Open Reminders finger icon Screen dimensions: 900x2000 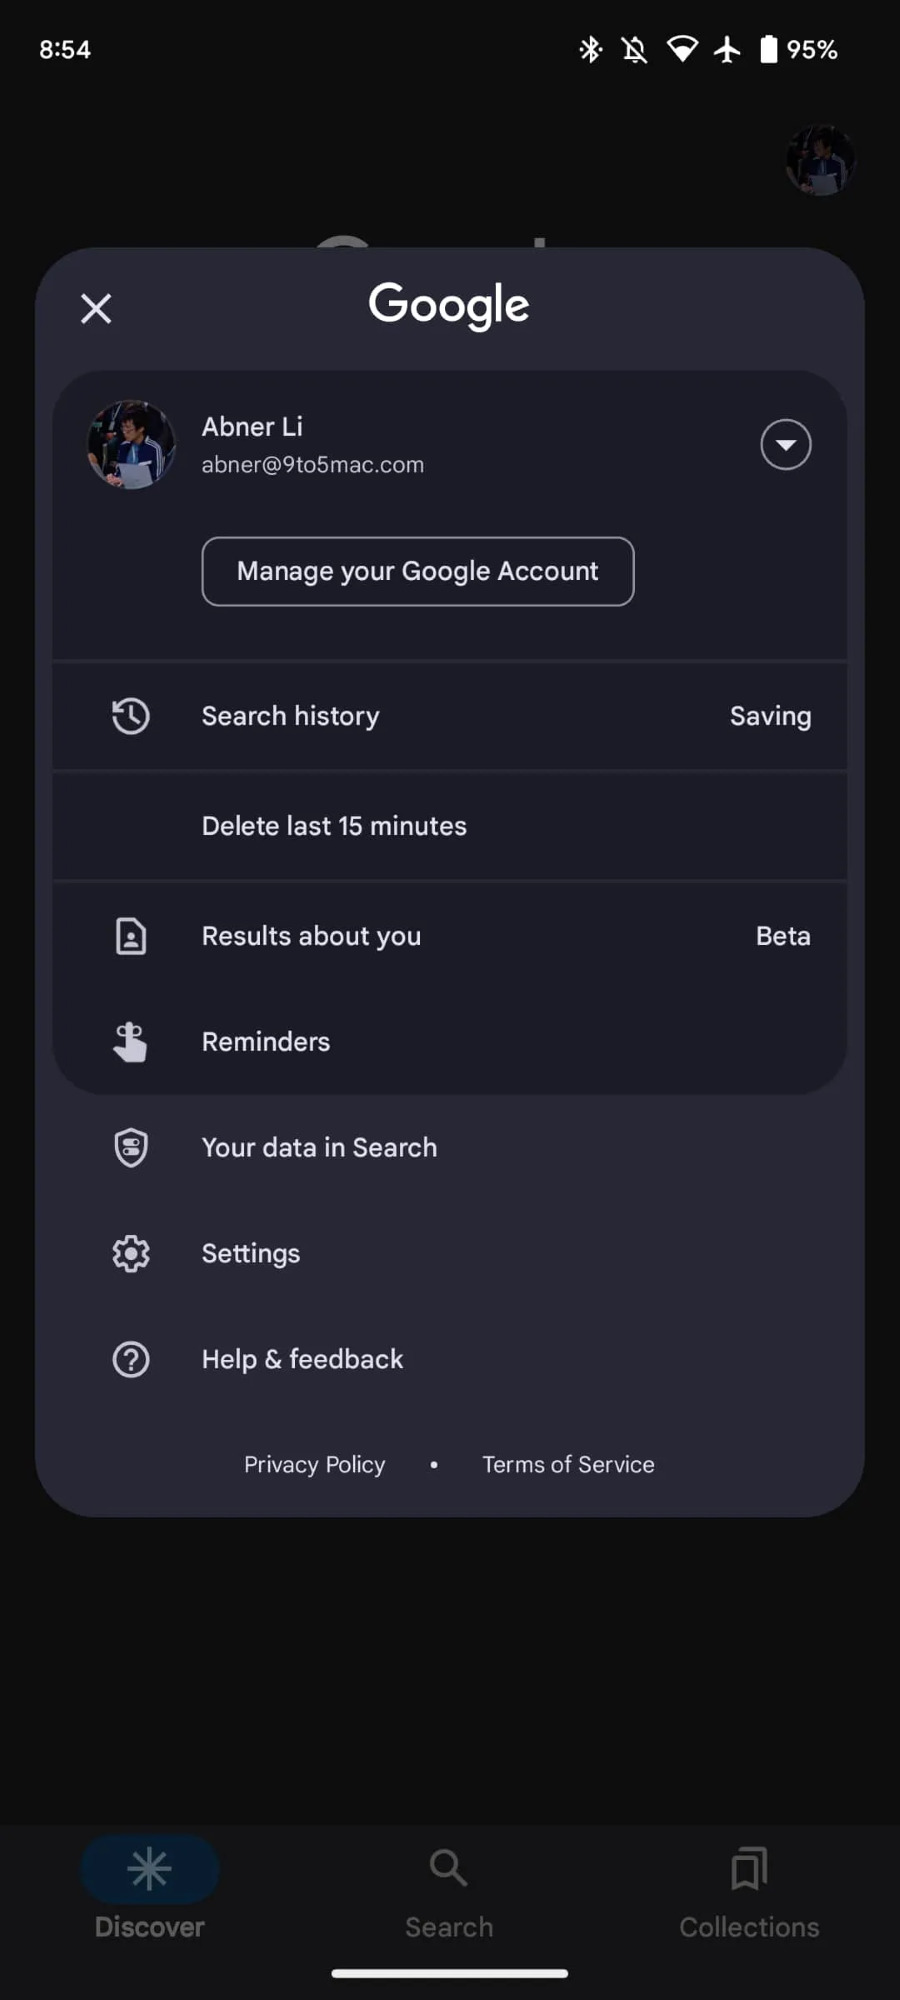[x=131, y=1042]
